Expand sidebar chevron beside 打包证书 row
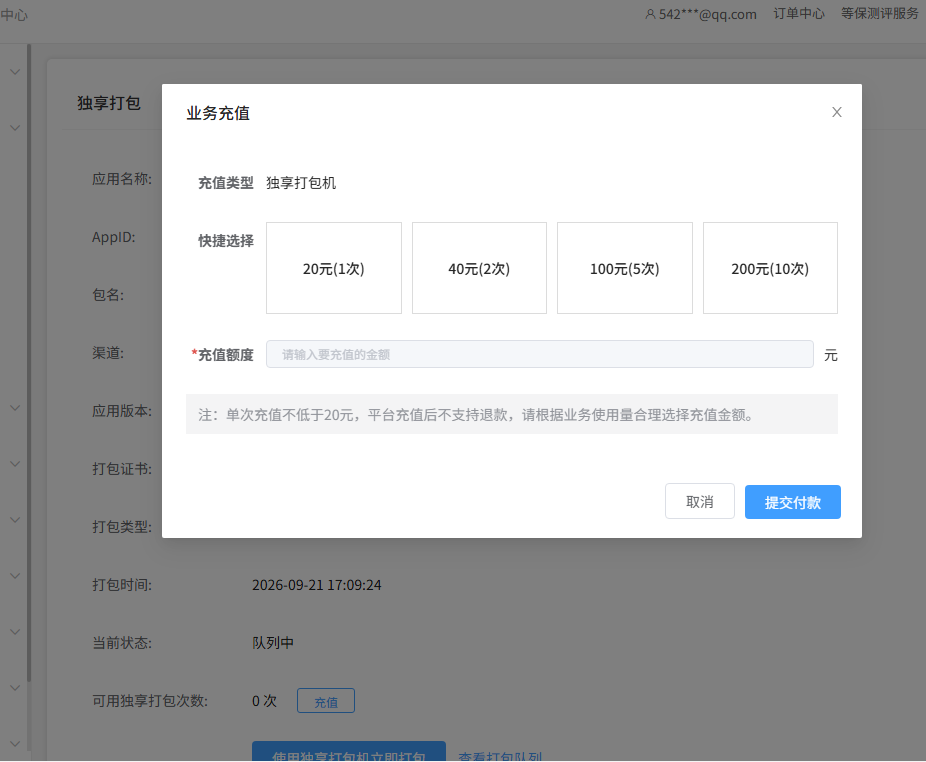 15,464
